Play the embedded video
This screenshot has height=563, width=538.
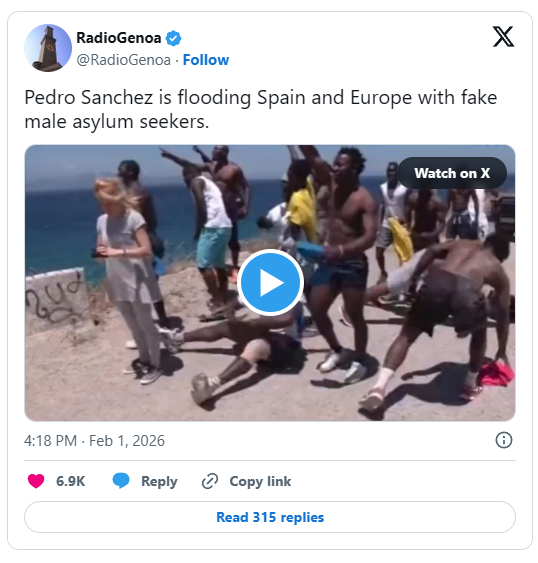(x=270, y=283)
